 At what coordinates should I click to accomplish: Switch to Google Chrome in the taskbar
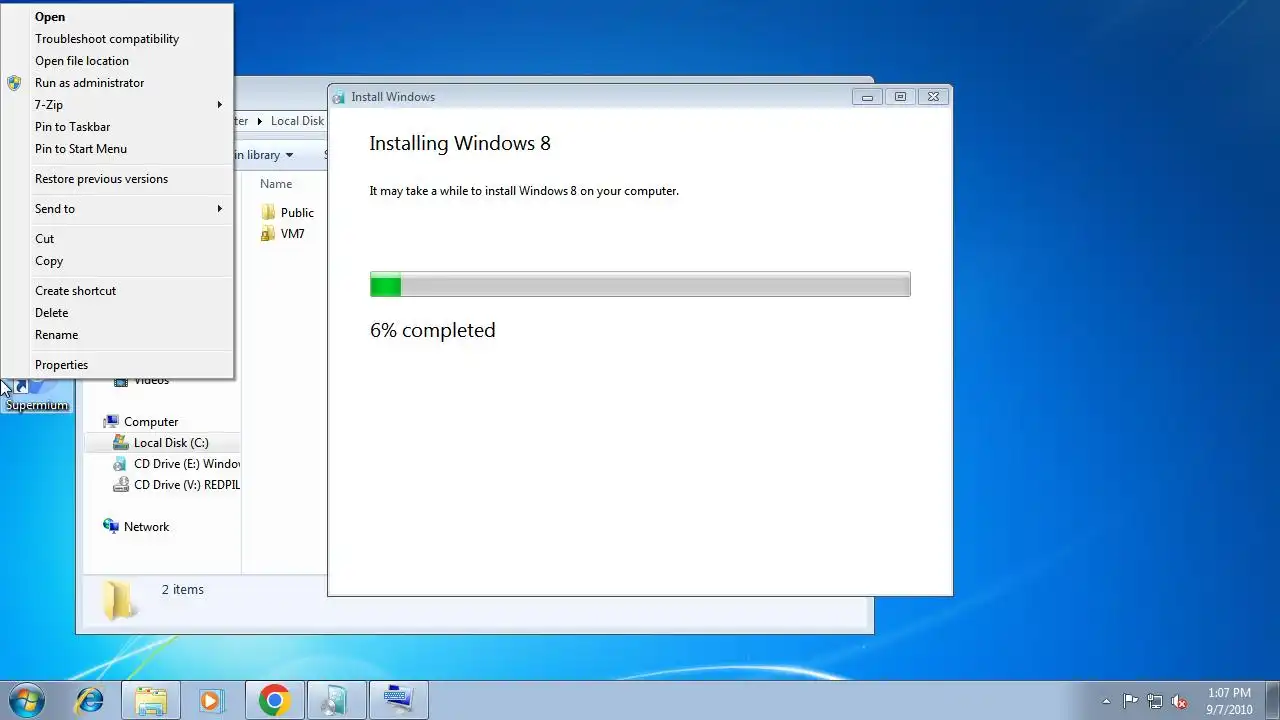[x=274, y=700]
